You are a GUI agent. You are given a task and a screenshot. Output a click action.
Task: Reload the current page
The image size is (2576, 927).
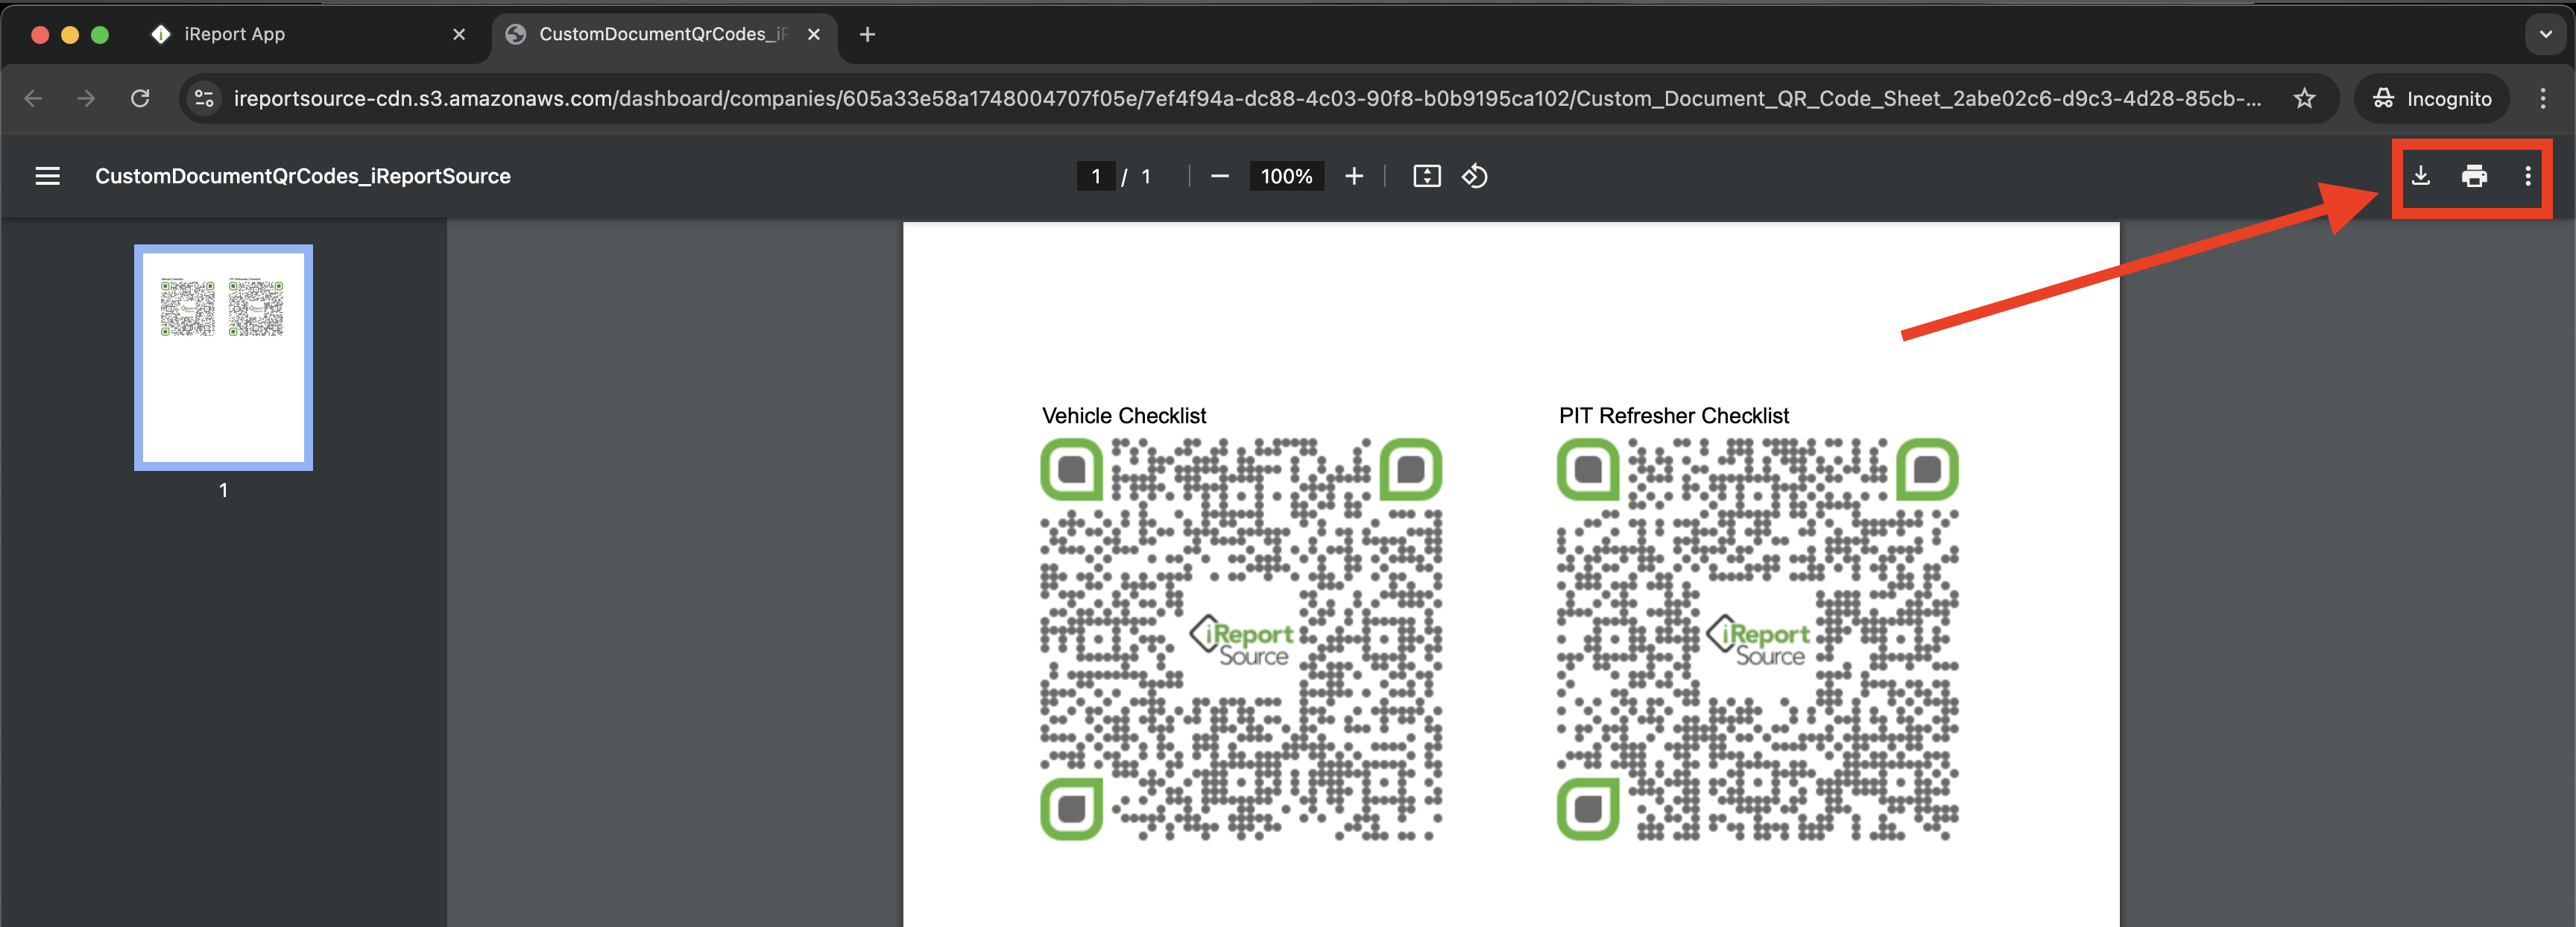click(x=140, y=98)
